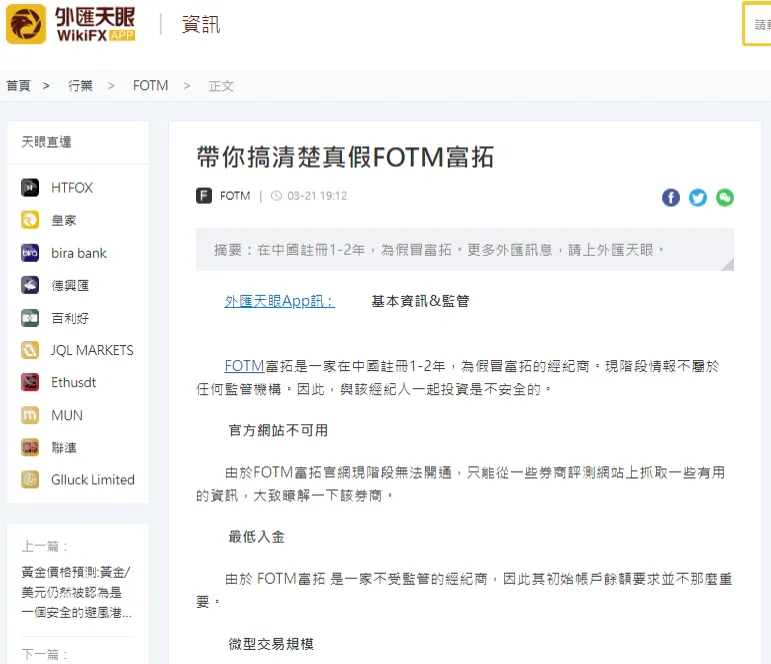Click the FOTM author avatar icon

pyautogui.click(x=204, y=196)
